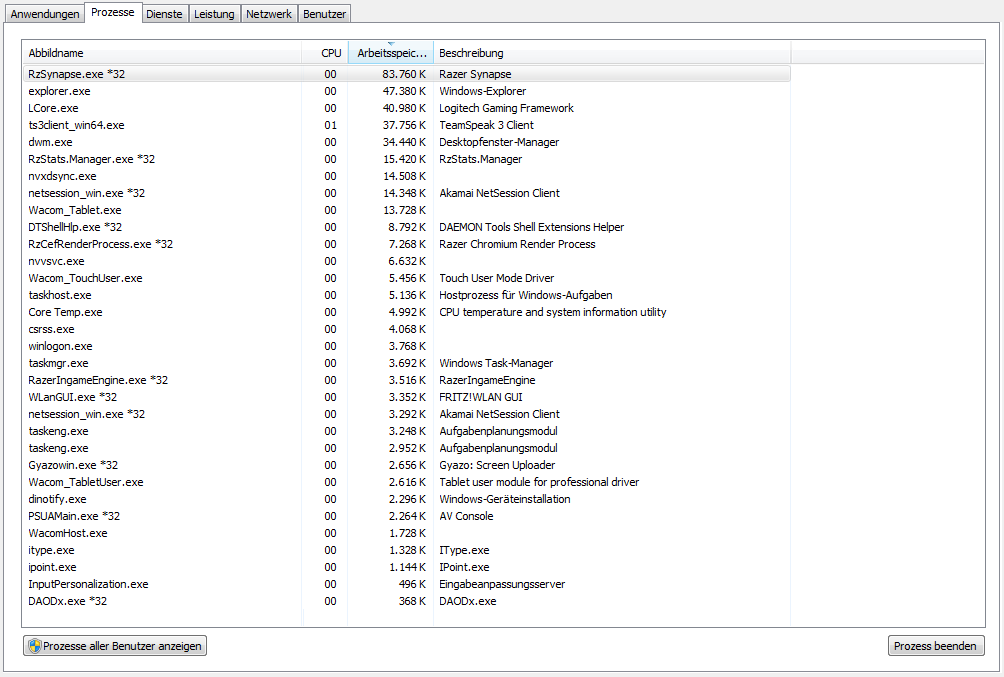Switch to the Netzwerk tab
Image resolution: width=1004 pixels, height=677 pixels.
click(269, 13)
